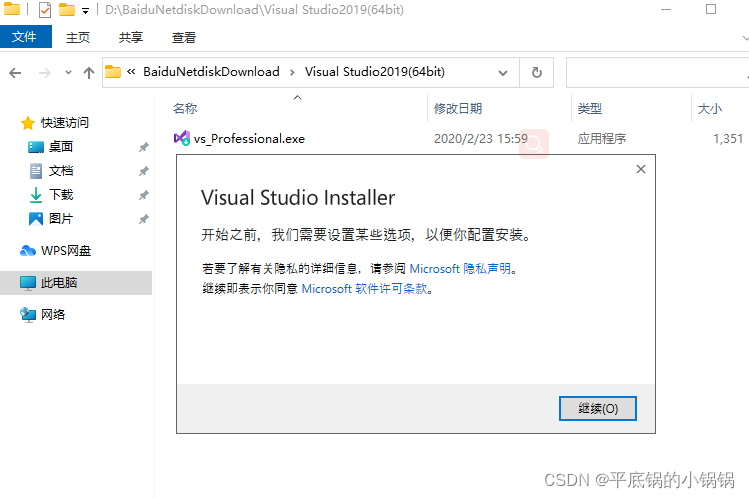
Task: Click BaiduNetdiskDownload in the address path
Action: click(211, 72)
